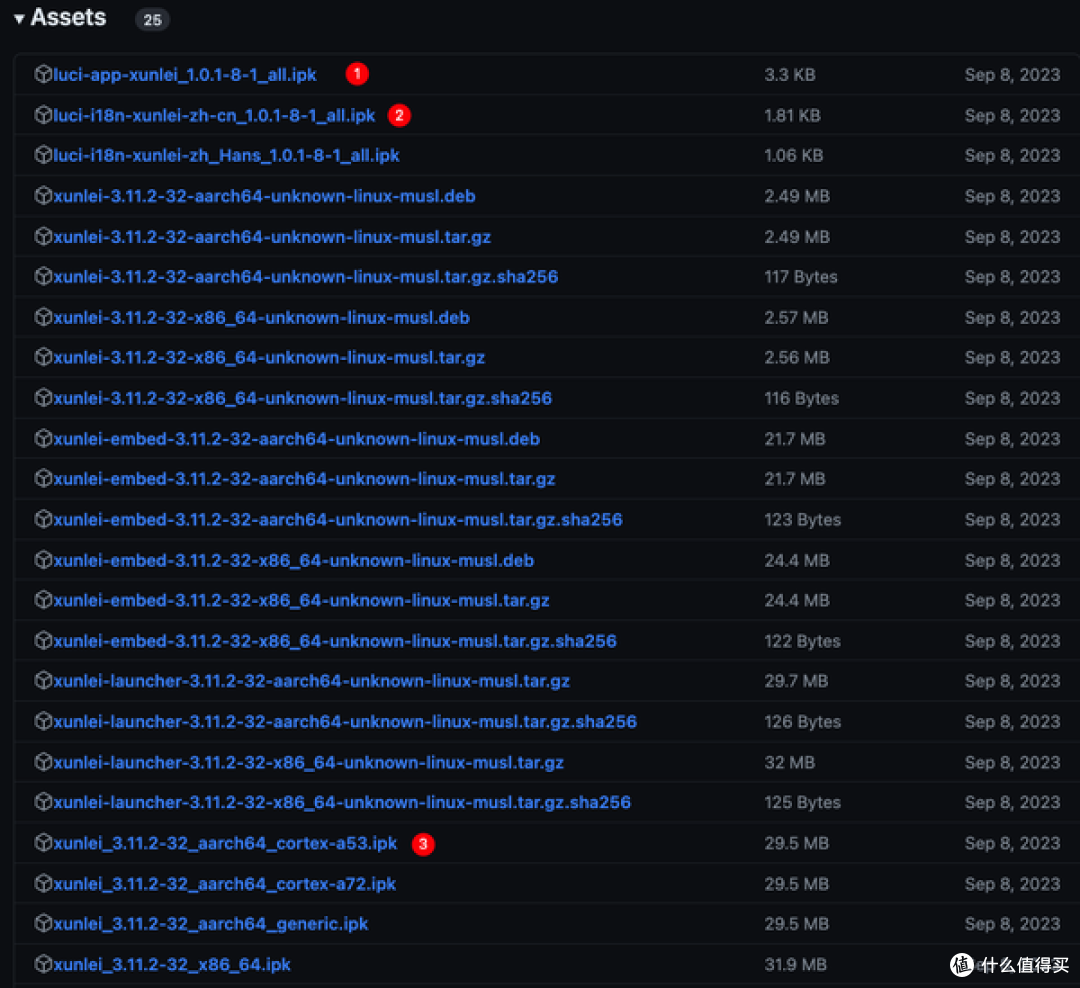Download xunlei-3.11.2-32-x86_64-unknown-linux-musl.tar.gz
Screen dimensions: 1080x988
pyautogui.click(x=269, y=358)
